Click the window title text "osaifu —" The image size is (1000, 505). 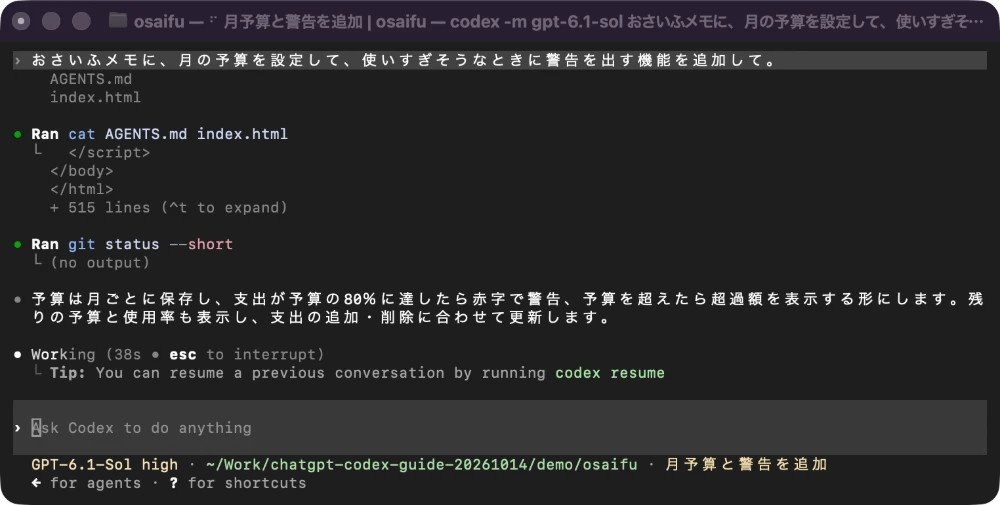click(x=168, y=22)
